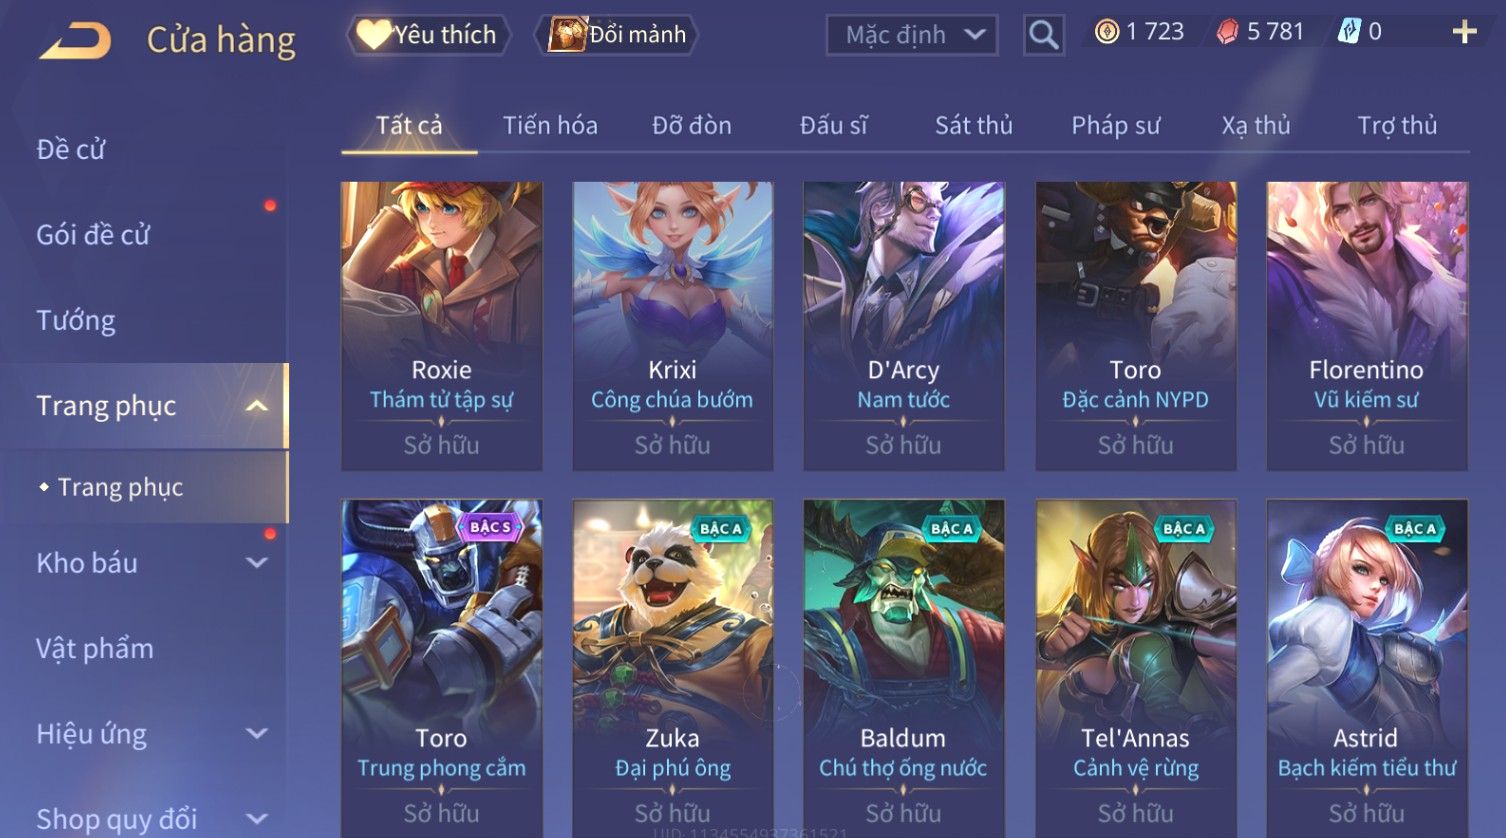Select the Xạ thủ tab
1506x838 pixels.
pos(1256,126)
